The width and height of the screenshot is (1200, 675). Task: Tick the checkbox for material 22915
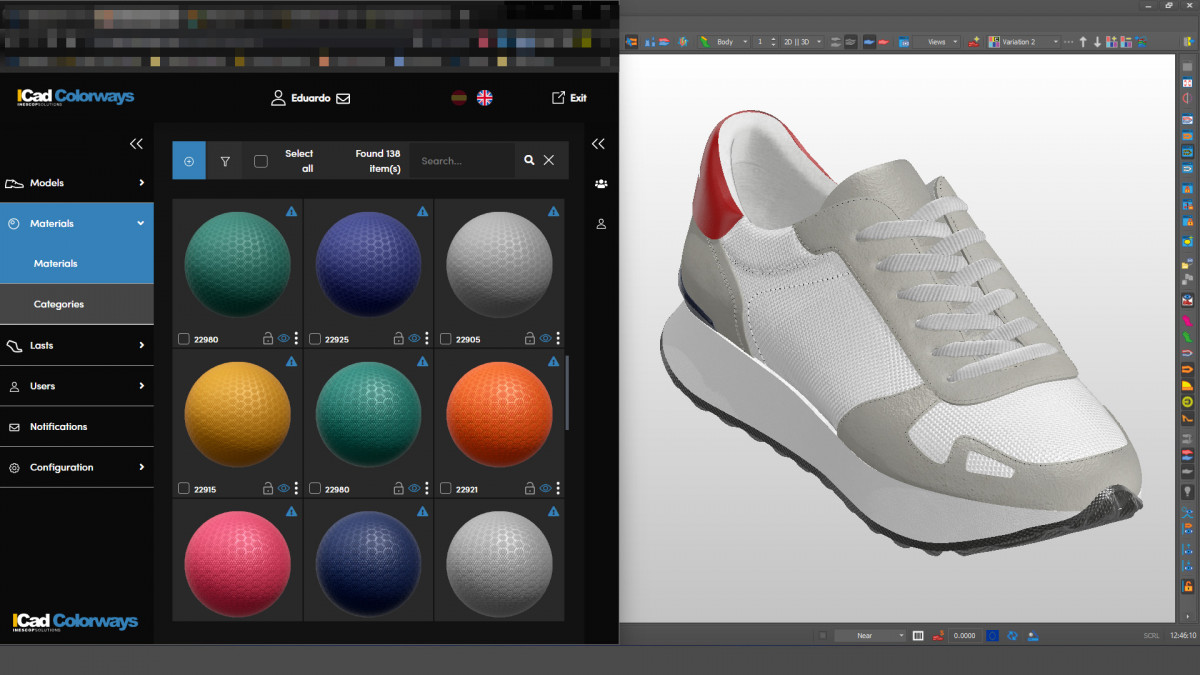click(x=184, y=489)
